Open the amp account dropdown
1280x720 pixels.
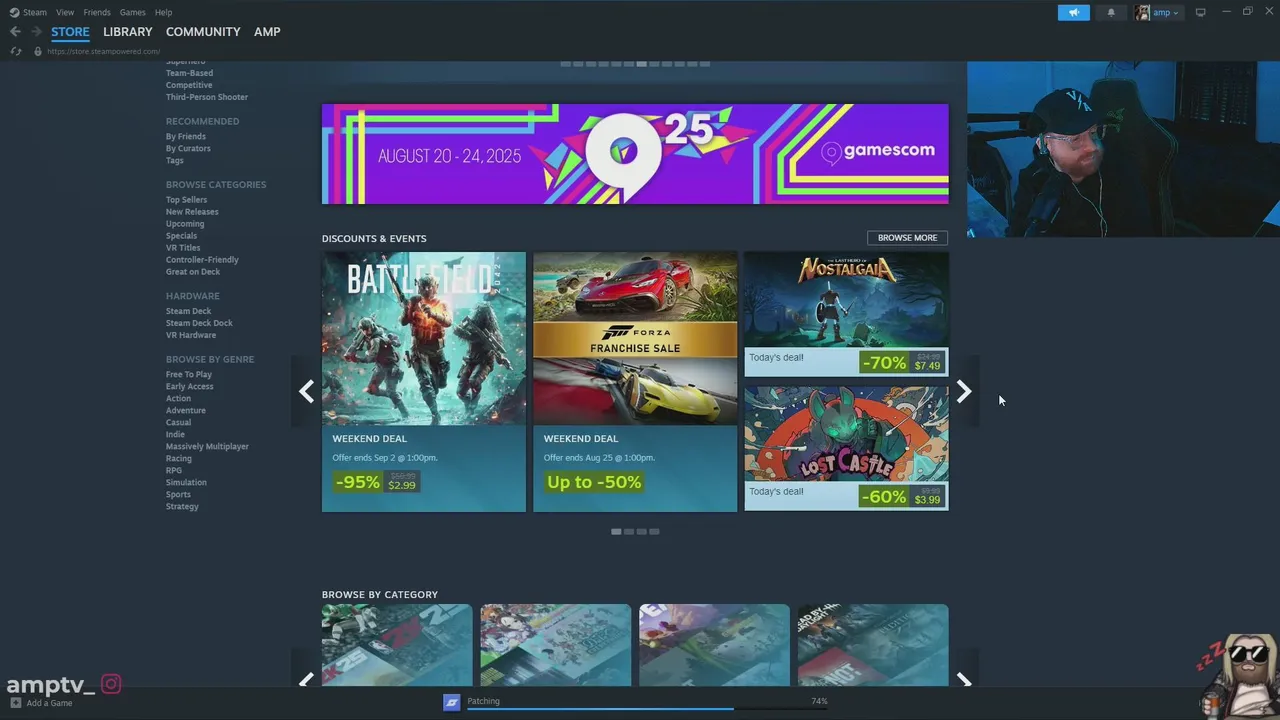[x=1158, y=12]
